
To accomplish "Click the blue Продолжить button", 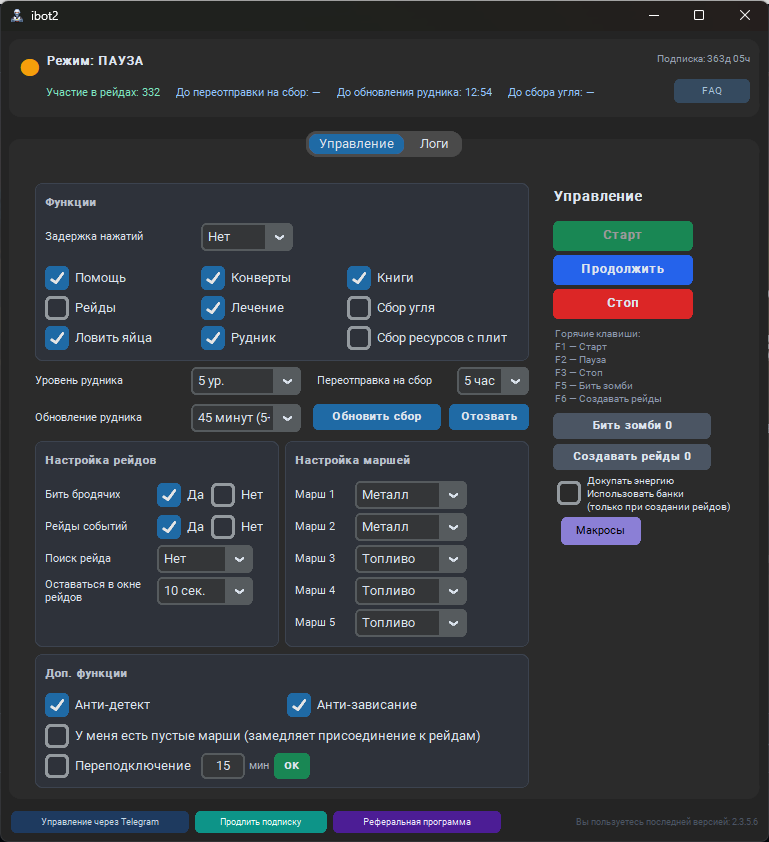I will [x=623, y=270].
